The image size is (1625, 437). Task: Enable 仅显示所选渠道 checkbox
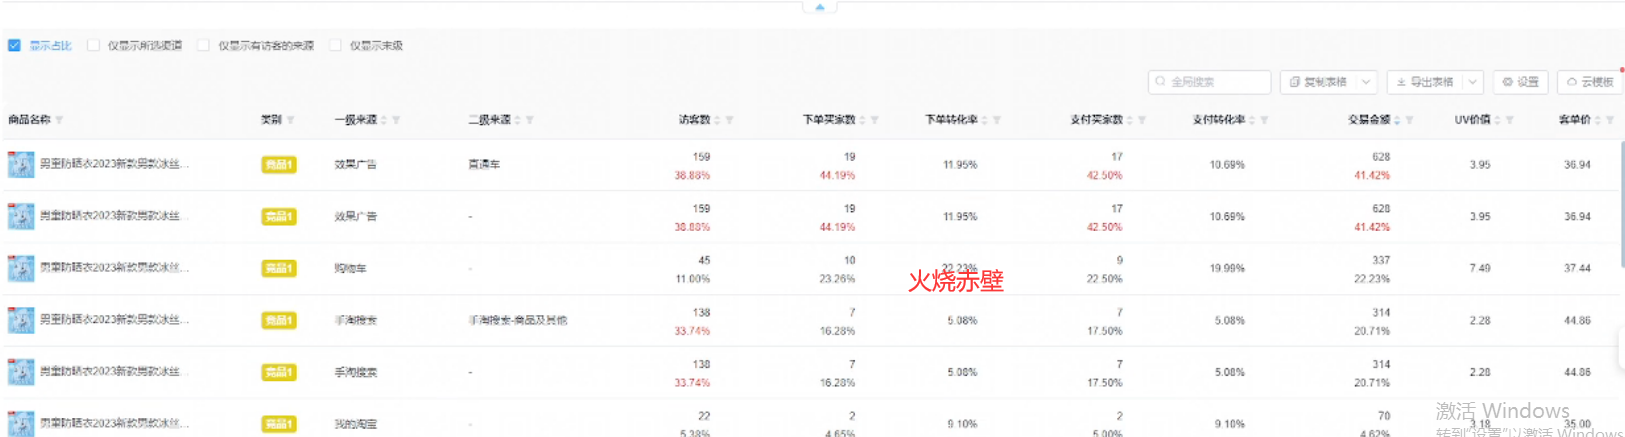coord(93,45)
